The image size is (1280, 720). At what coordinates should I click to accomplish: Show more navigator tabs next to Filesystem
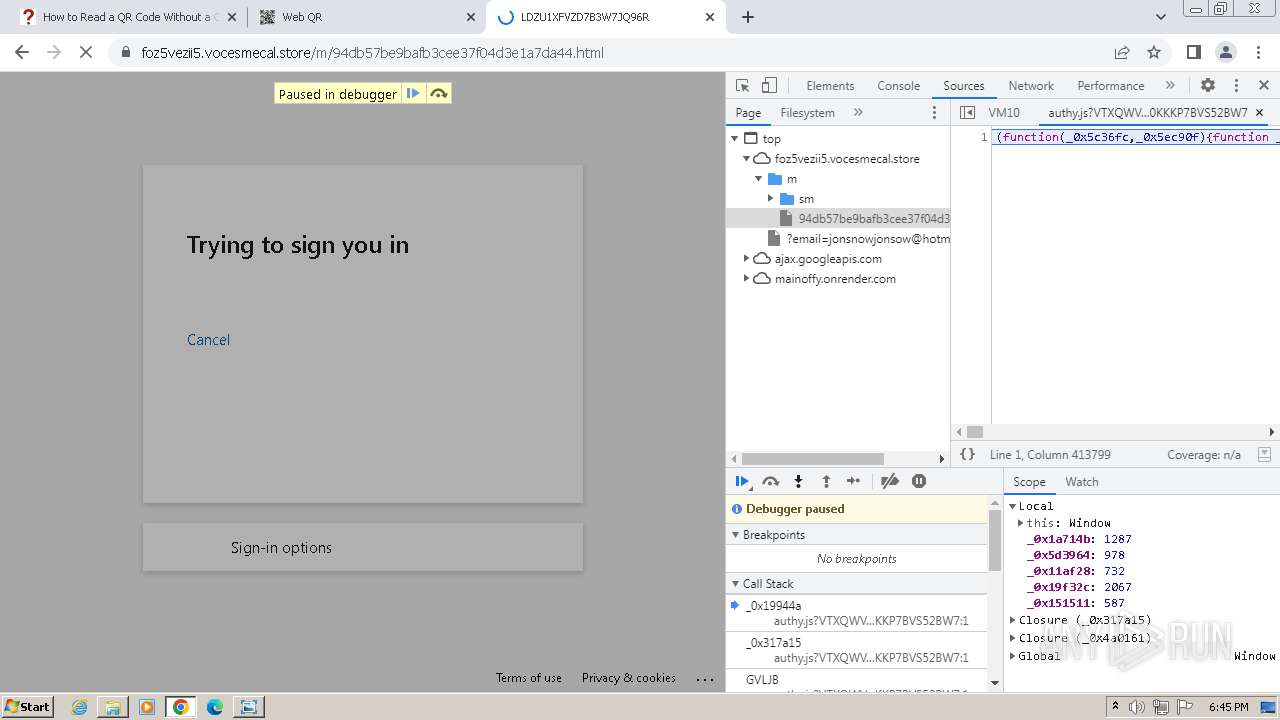point(858,113)
